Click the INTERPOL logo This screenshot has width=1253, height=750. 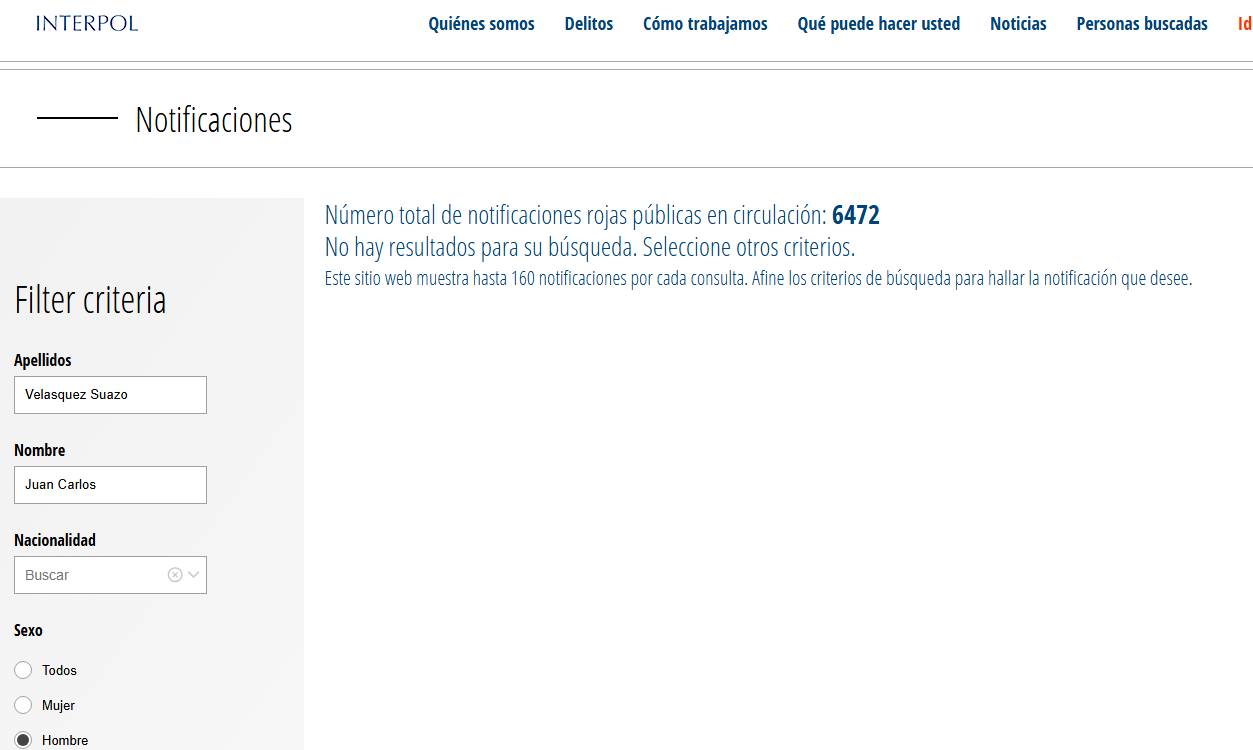pyautogui.click(x=87, y=23)
